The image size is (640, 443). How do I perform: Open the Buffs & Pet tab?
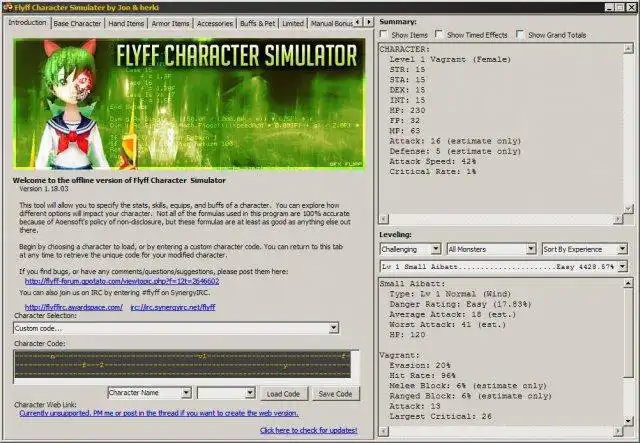(258, 24)
